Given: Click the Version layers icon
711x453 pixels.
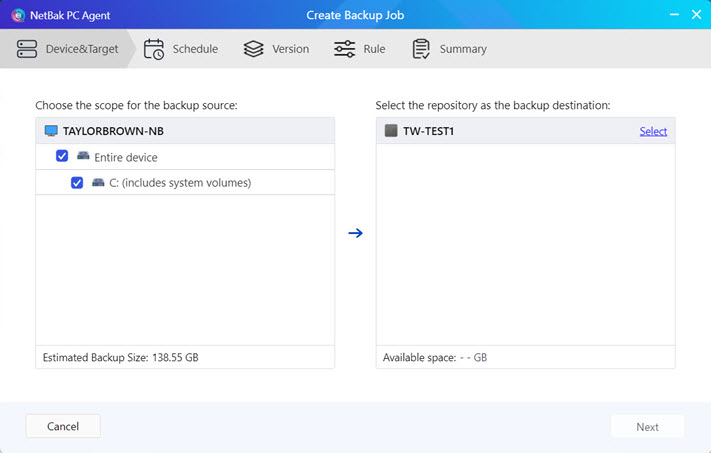Looking at the screenshot, I should pos(254,49).
